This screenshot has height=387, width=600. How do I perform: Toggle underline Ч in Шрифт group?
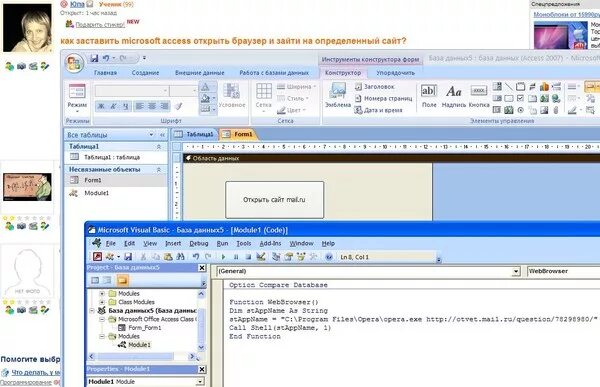[126, 106]
